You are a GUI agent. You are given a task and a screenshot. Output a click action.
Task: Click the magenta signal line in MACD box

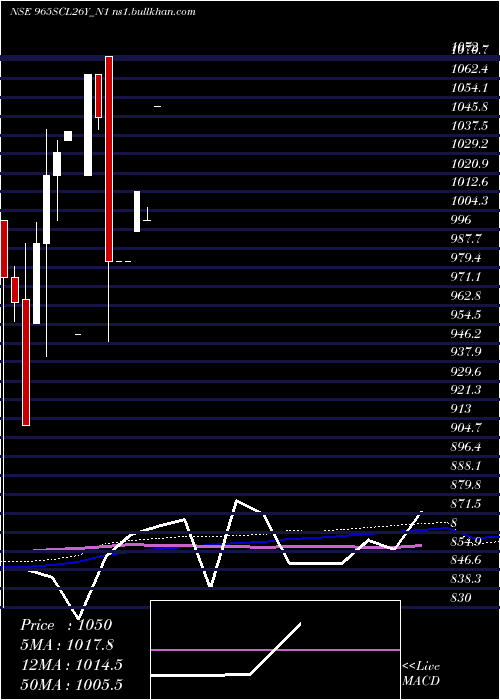tap(275, 650)
